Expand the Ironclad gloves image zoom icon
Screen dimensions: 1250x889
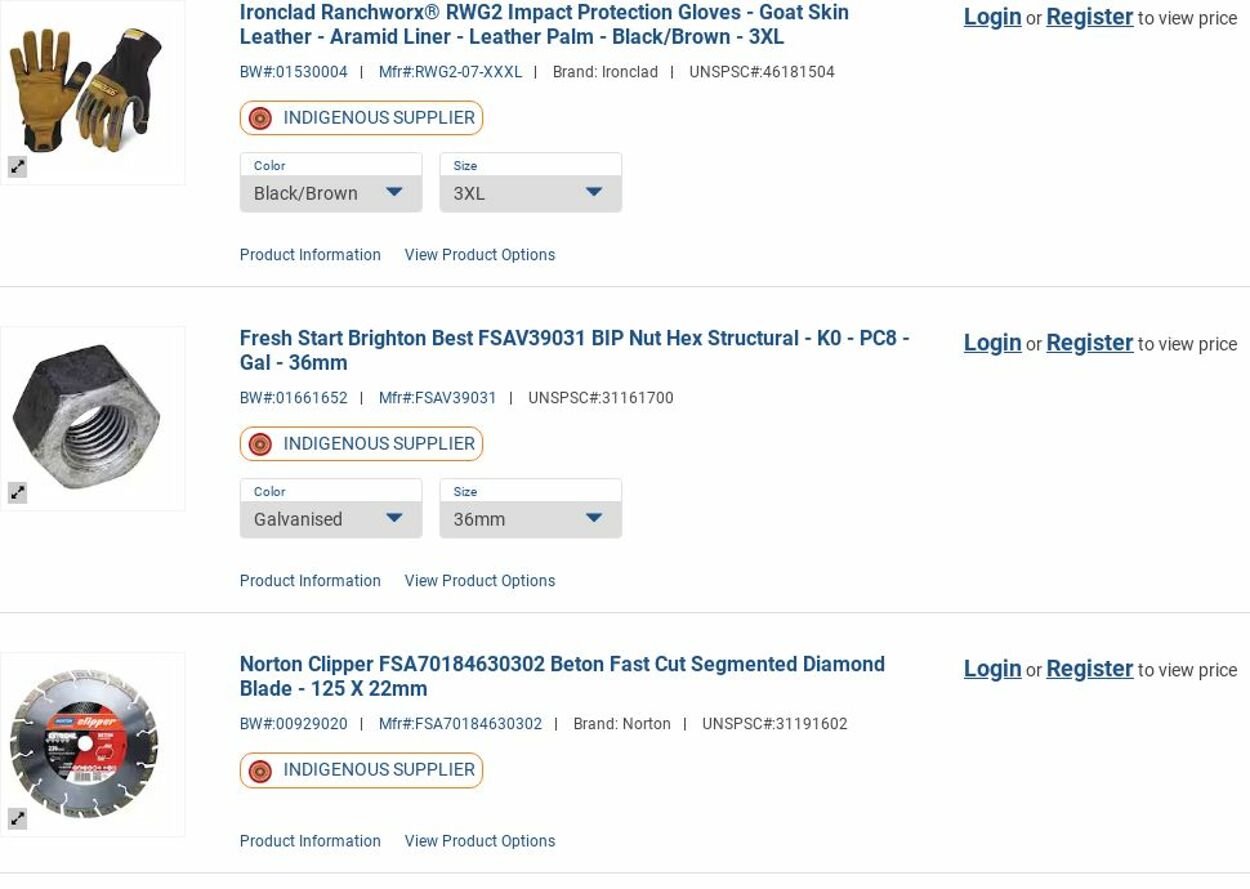click(18, 167)
